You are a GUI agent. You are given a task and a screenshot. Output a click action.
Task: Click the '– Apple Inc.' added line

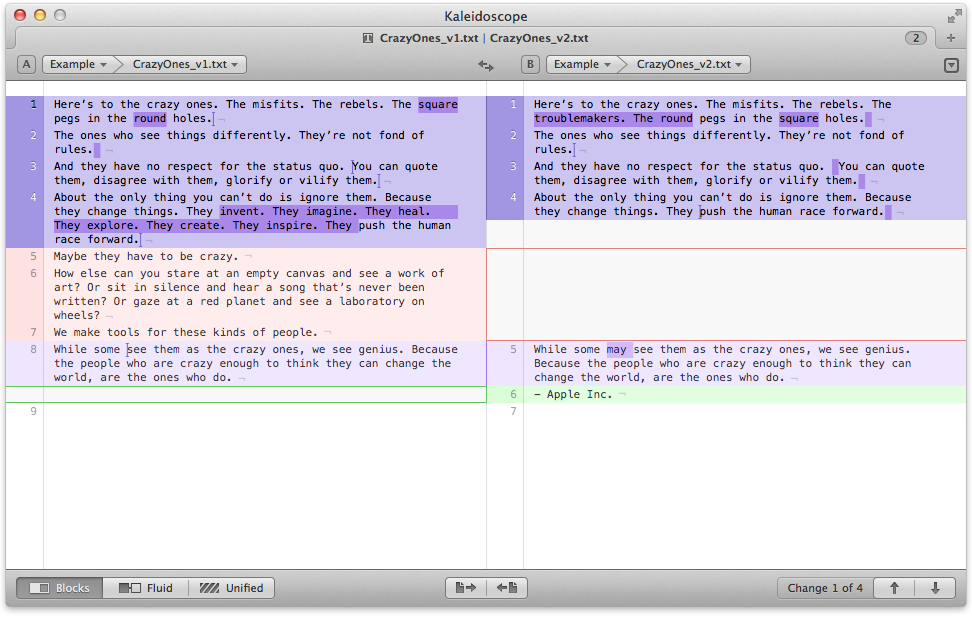(x=727, y=394)
